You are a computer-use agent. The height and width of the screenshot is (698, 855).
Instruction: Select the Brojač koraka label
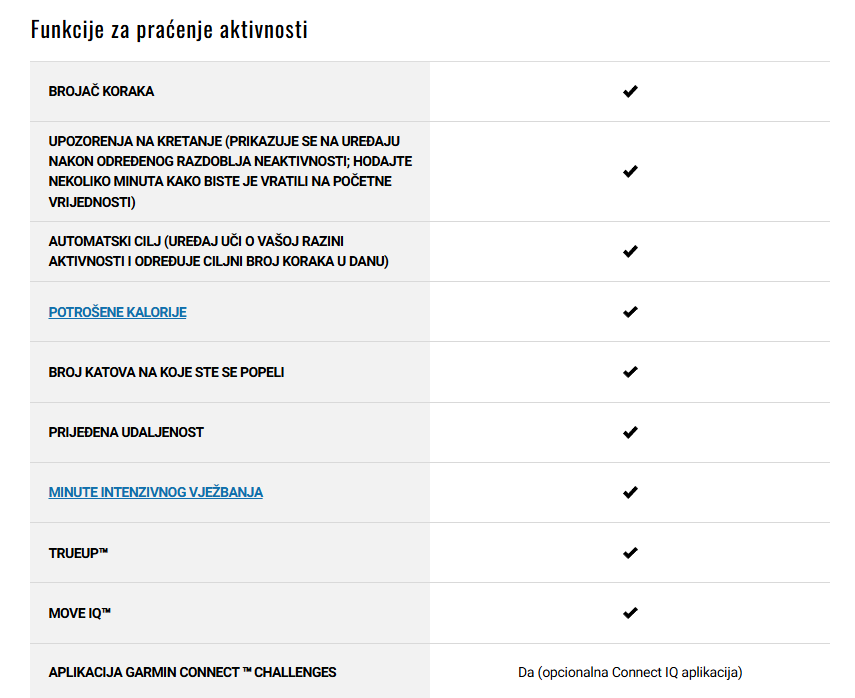(101, 91)
